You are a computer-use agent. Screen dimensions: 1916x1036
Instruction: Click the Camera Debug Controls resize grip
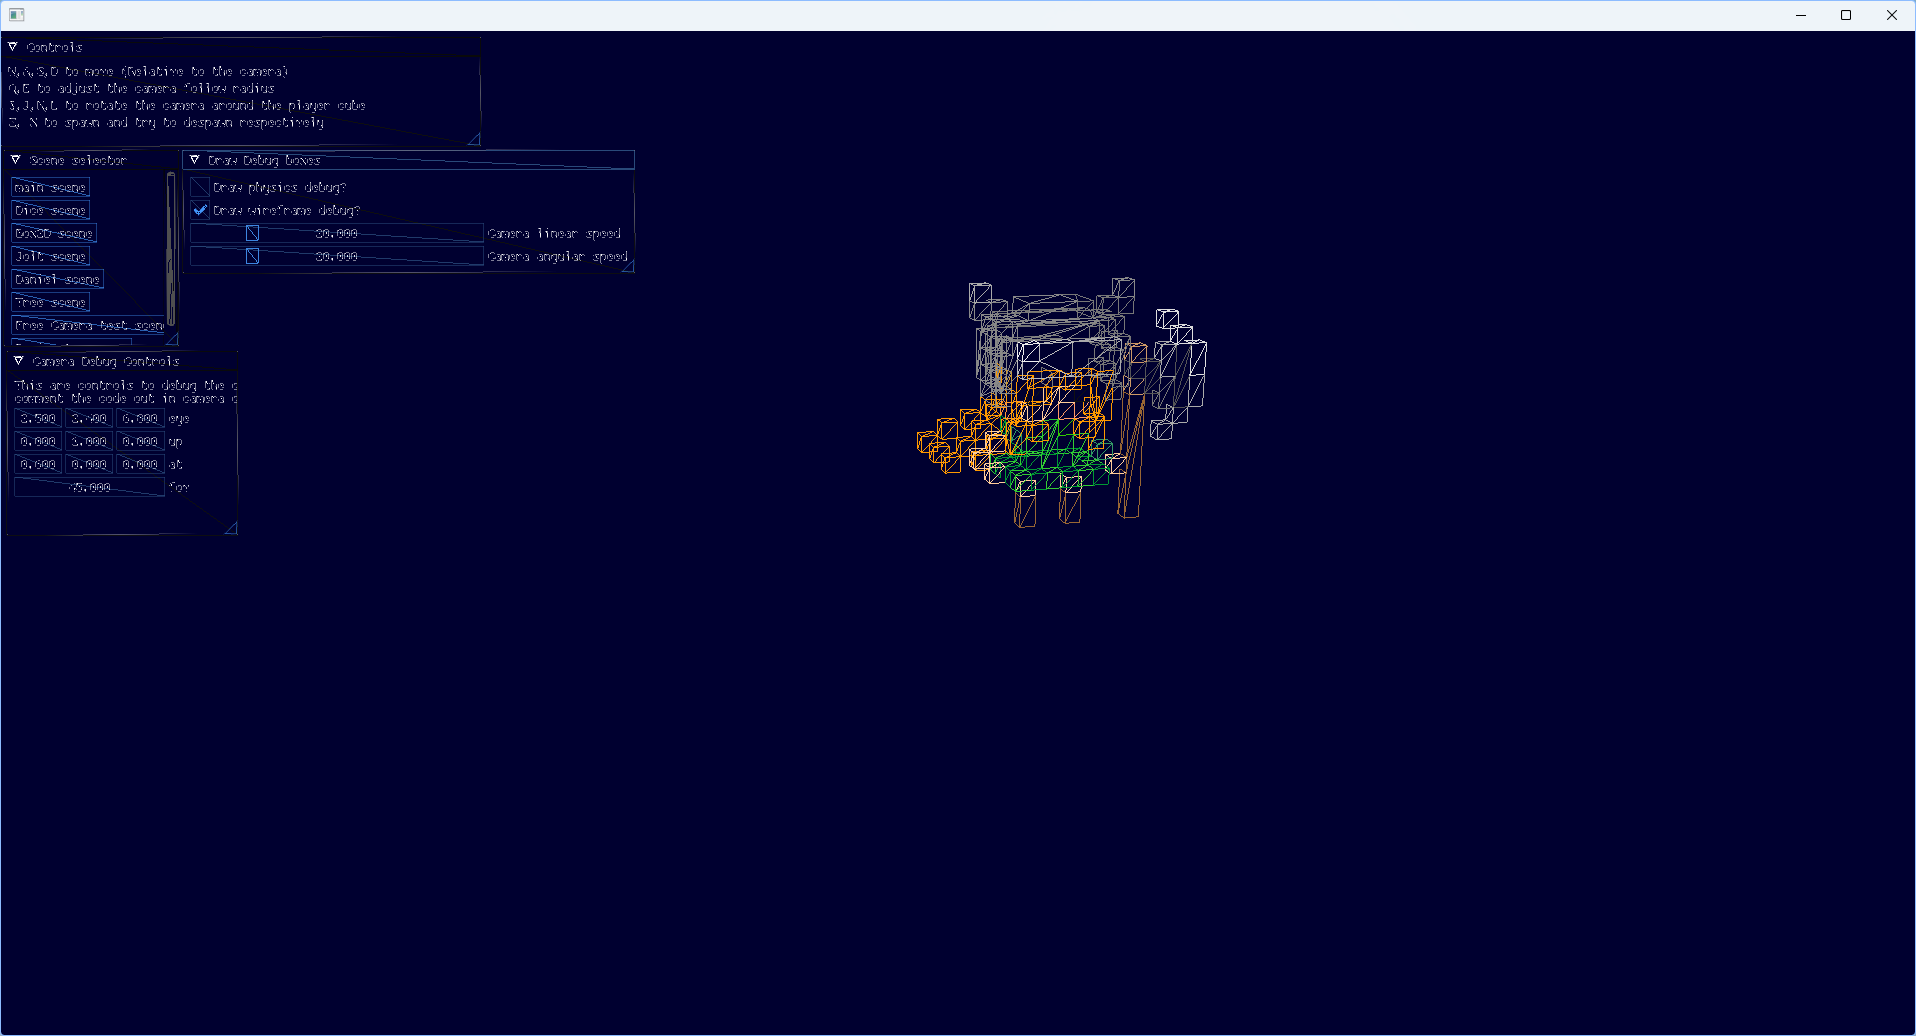pos(231,528)
